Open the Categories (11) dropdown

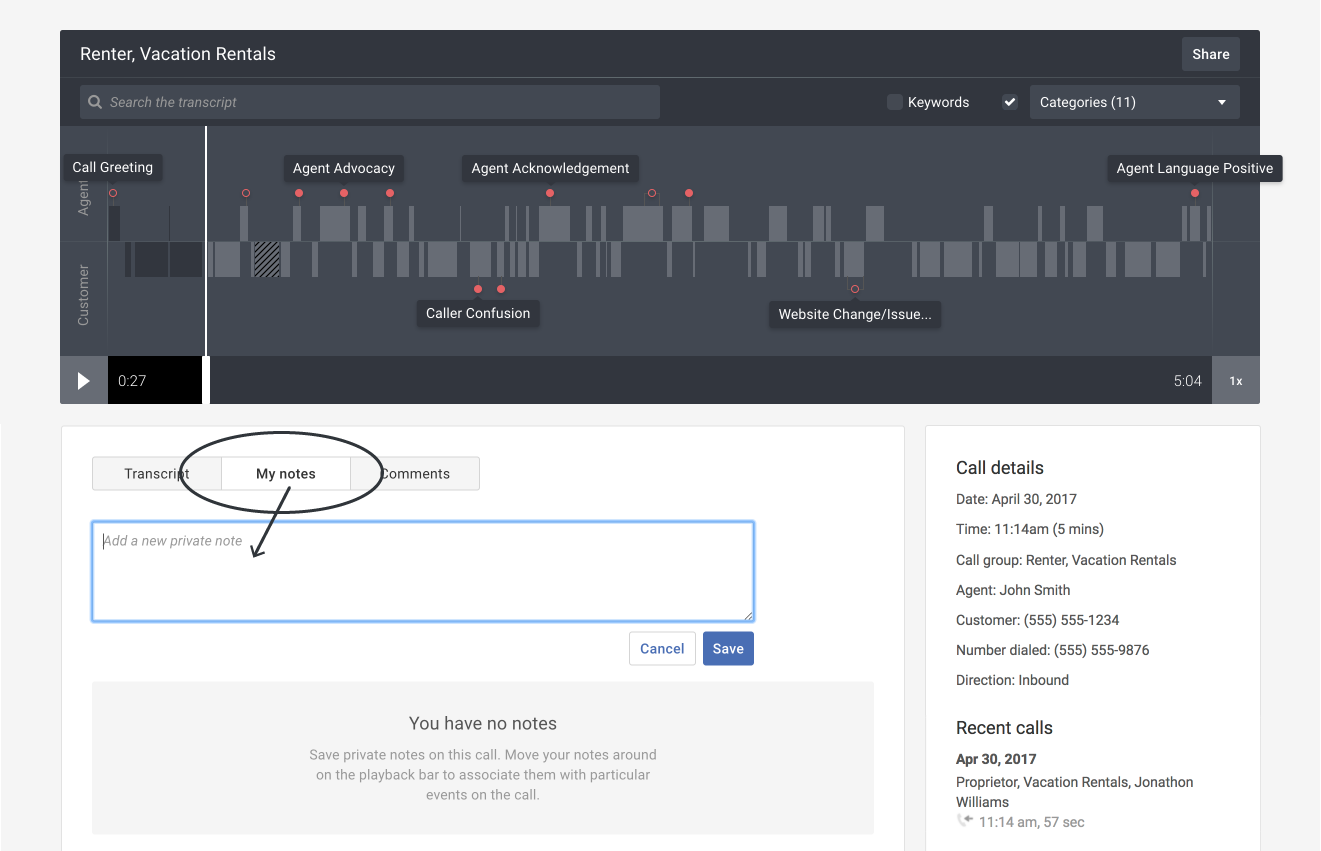[x=1134, y=102]
